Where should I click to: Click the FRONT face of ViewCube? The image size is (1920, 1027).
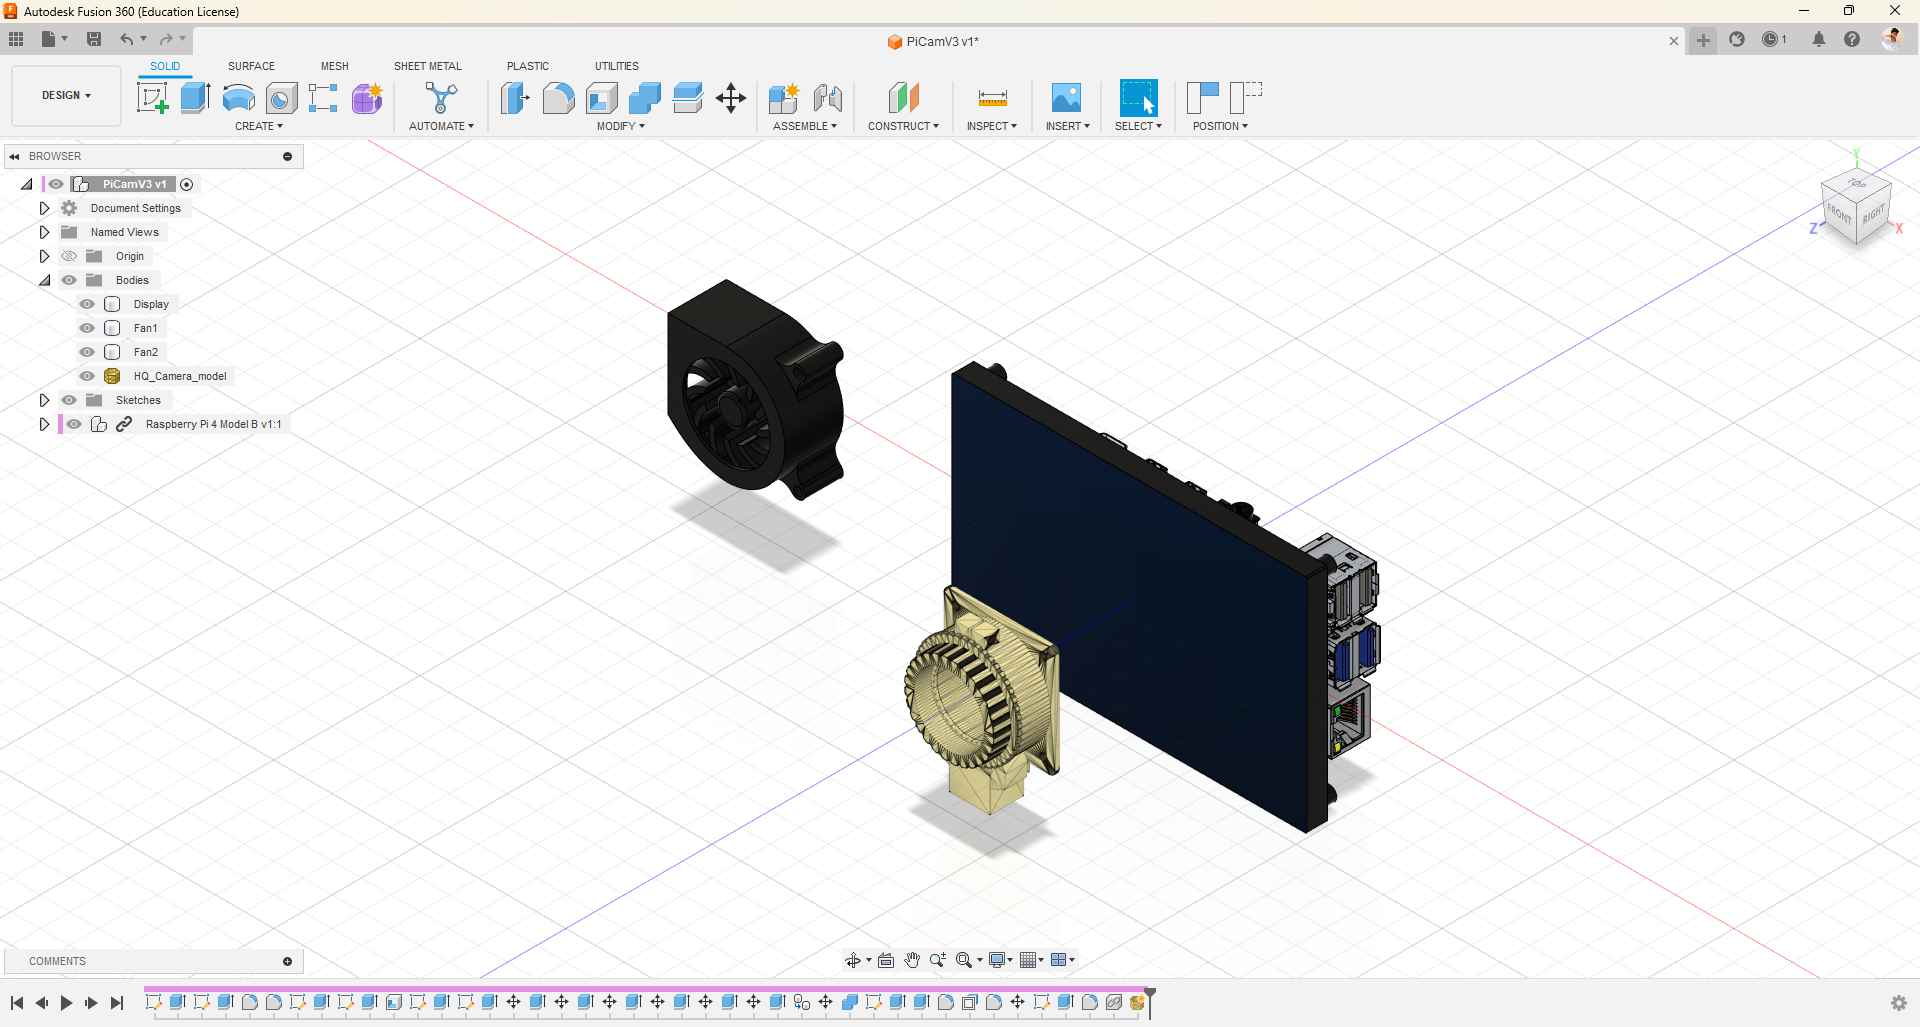point(1838,213)
